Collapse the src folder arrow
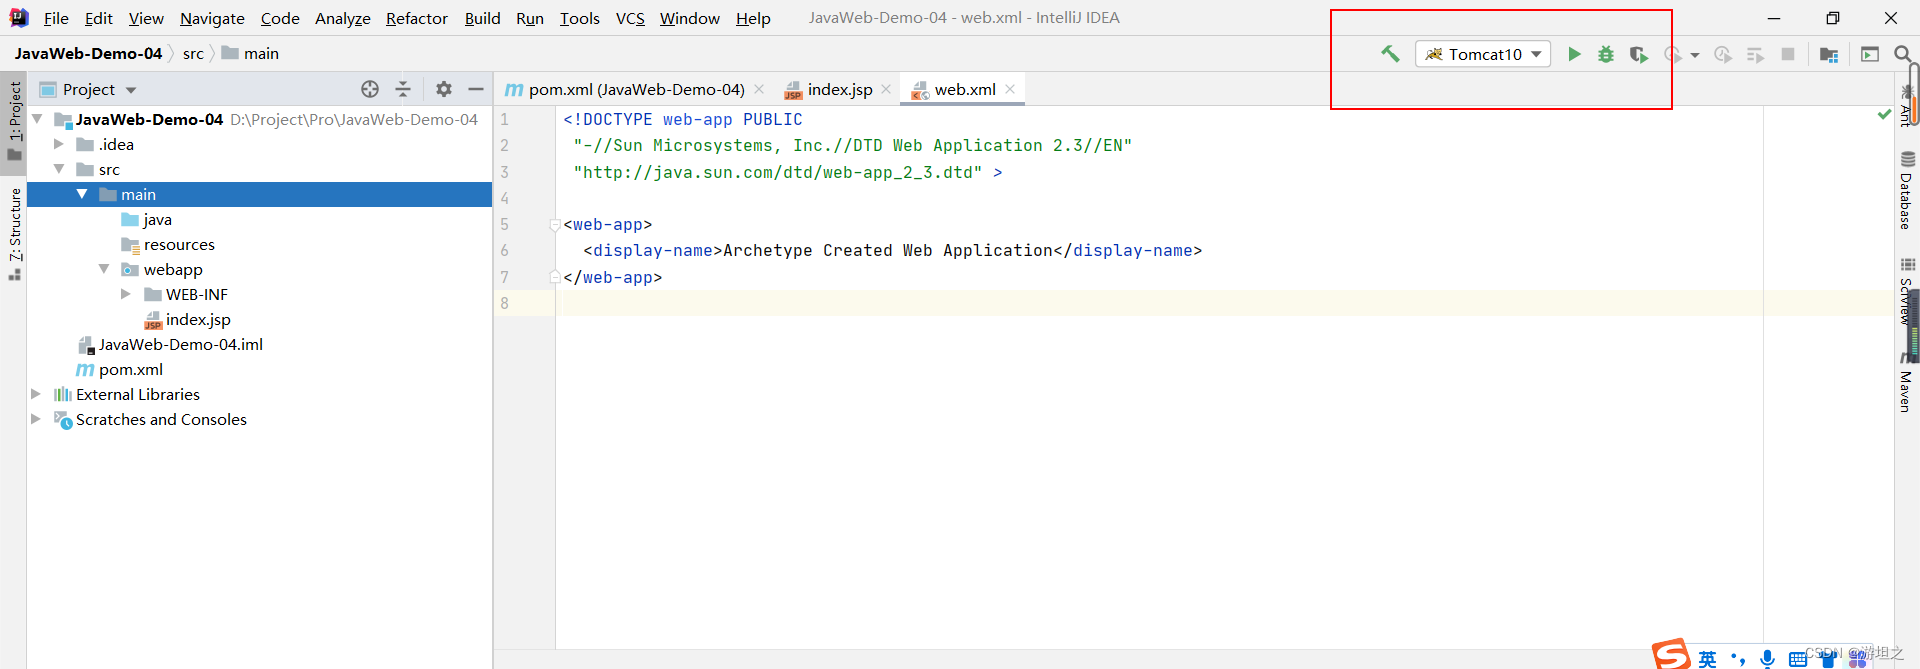 pos(59,169)
